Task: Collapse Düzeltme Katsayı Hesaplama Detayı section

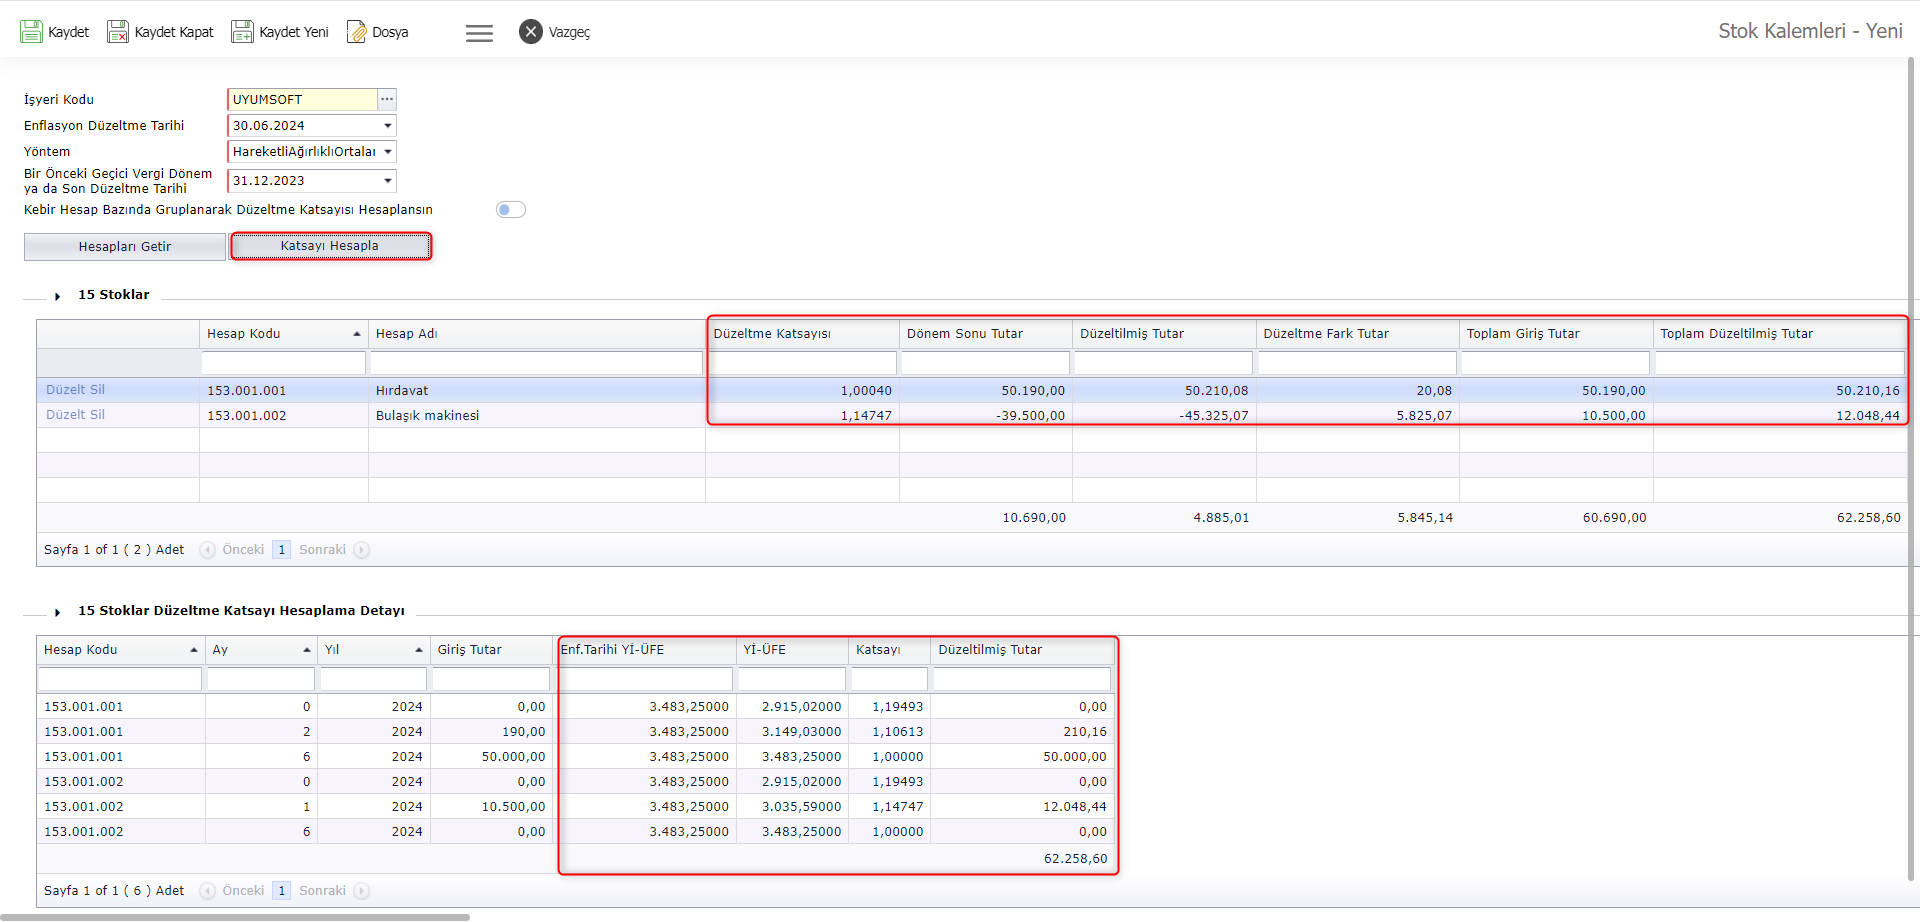Action: click(58, 612)
